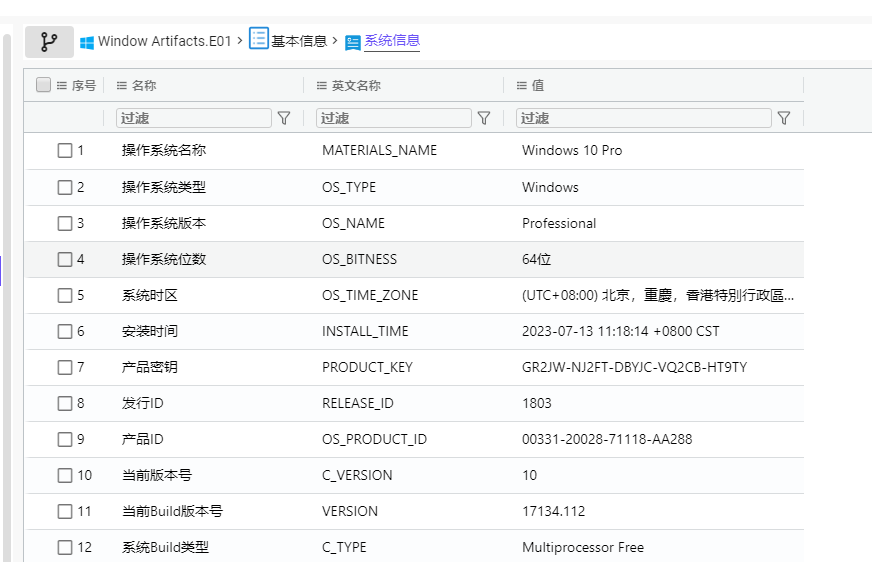Click the card icon beside 系统信息
The height and width of the screenshot is (562, 872).
point(353,43)
